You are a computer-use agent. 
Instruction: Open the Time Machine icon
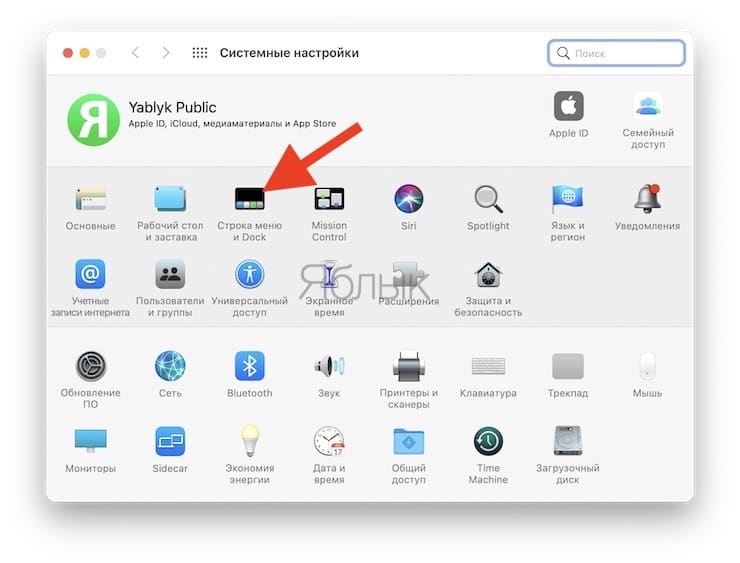click(488, 441)
